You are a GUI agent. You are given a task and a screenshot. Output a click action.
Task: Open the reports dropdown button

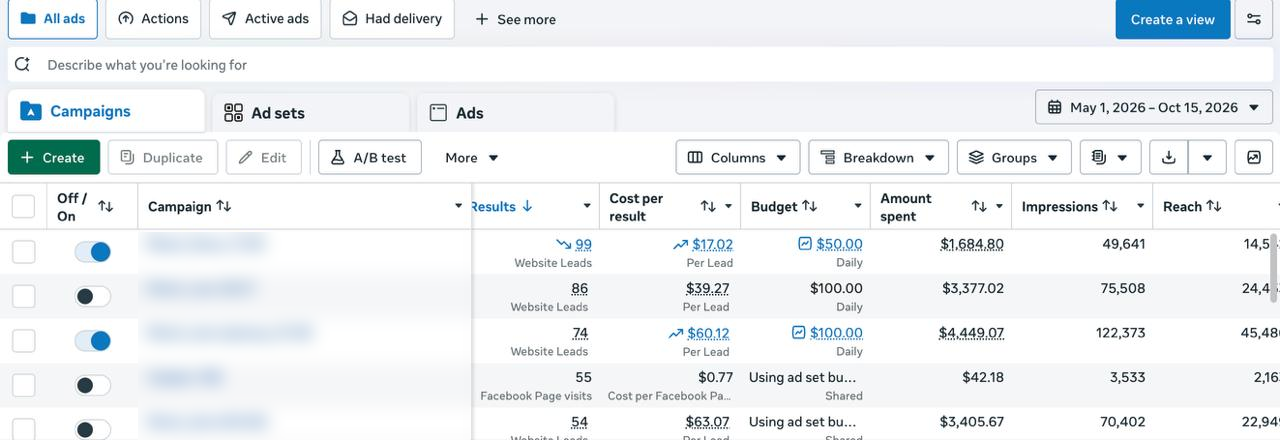click(x=1110, y=158)
